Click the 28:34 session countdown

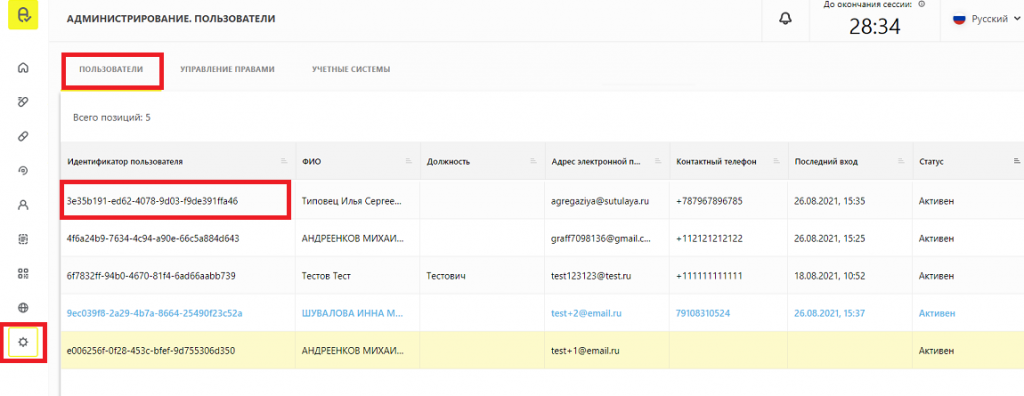click(x=874, y=26)
